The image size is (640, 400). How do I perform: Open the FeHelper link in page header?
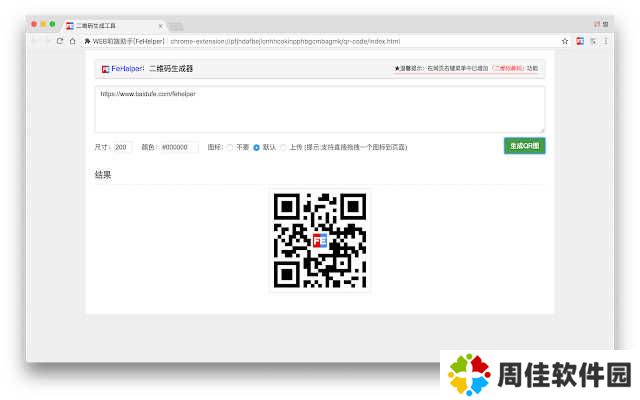[126, 69]
